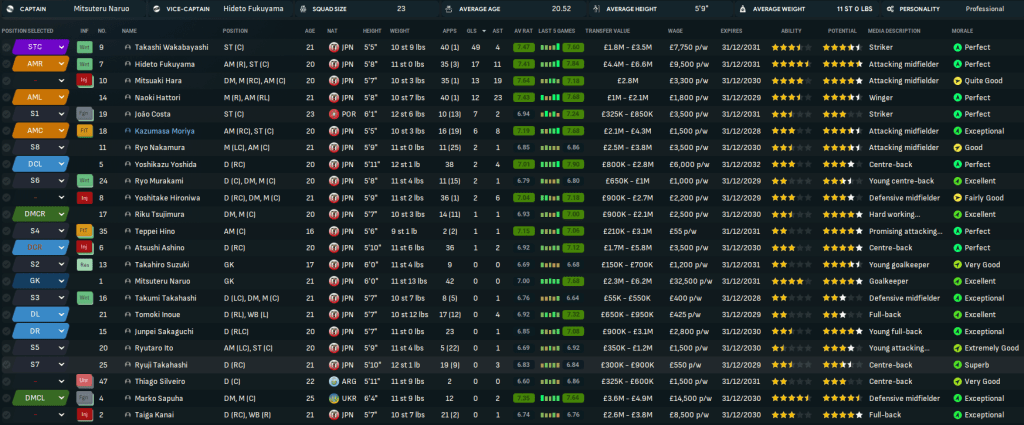The image size is (1024, 425).
Task: Tick the selection checkbox for the STC row
Action: tap(6, 47)
